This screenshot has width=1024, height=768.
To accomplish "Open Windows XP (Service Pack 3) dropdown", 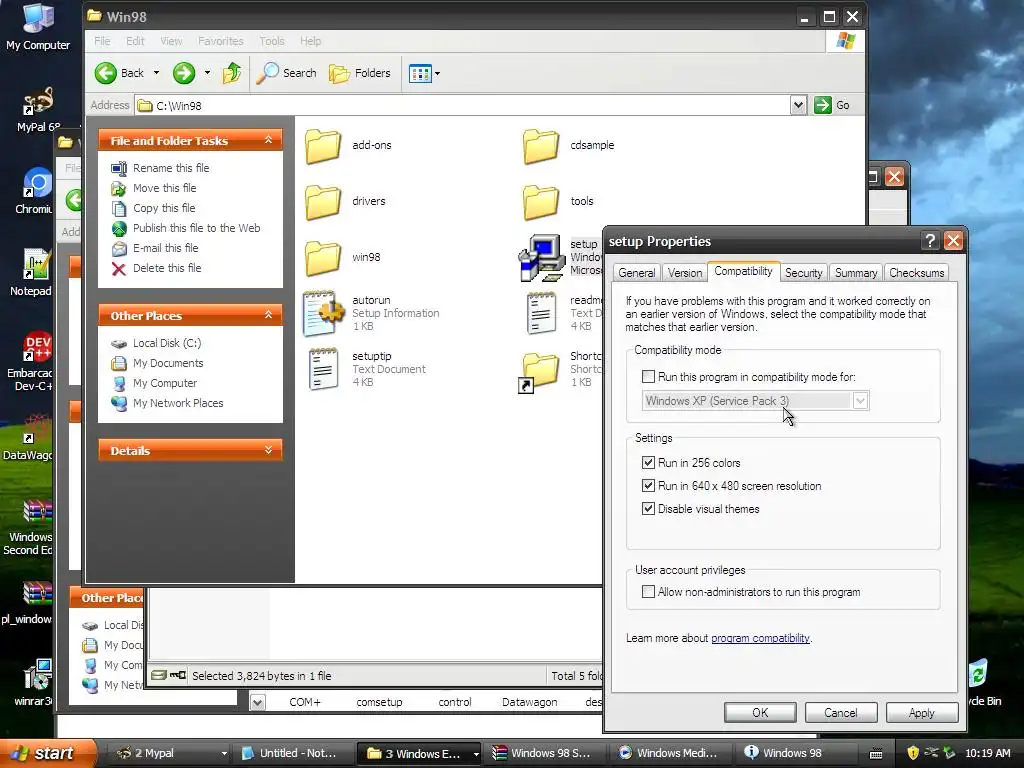I will pos(860,401).
